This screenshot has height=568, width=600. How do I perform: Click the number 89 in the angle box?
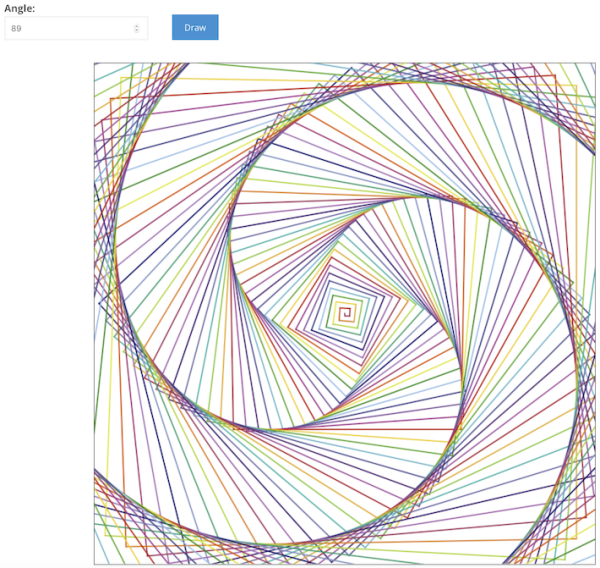[x=17, y=29]
